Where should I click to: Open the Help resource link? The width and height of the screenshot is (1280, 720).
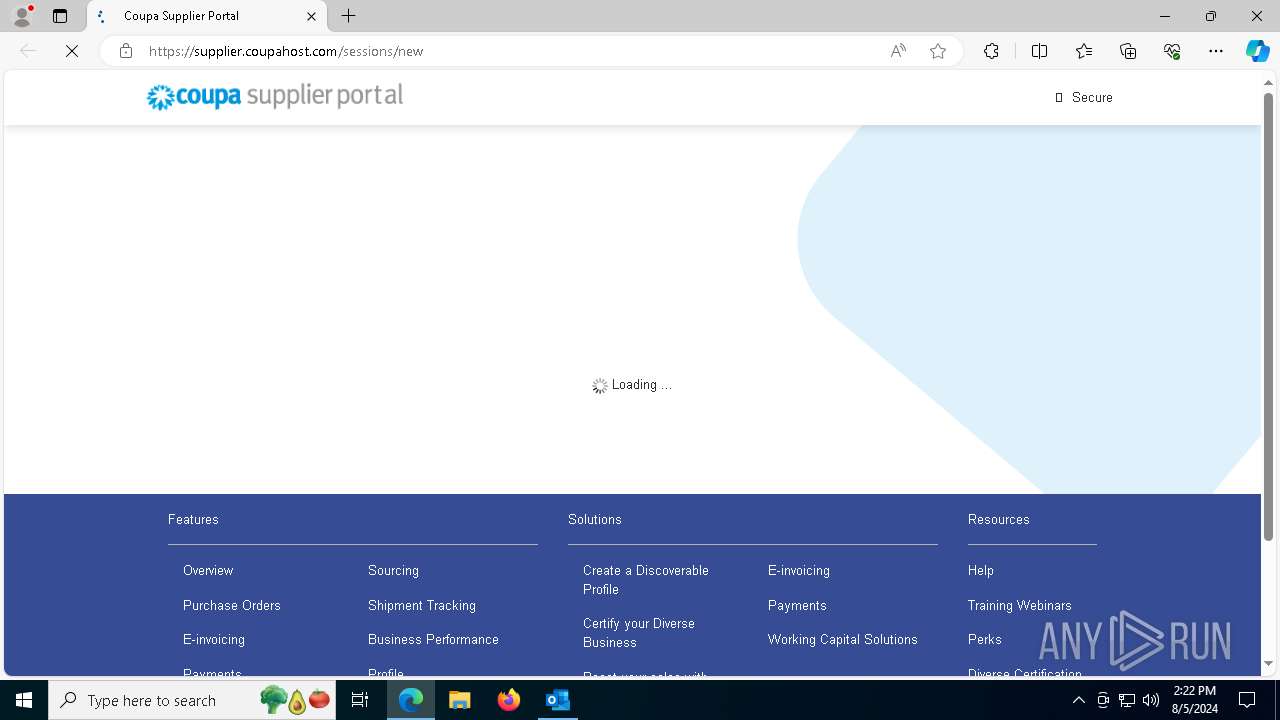981,570
